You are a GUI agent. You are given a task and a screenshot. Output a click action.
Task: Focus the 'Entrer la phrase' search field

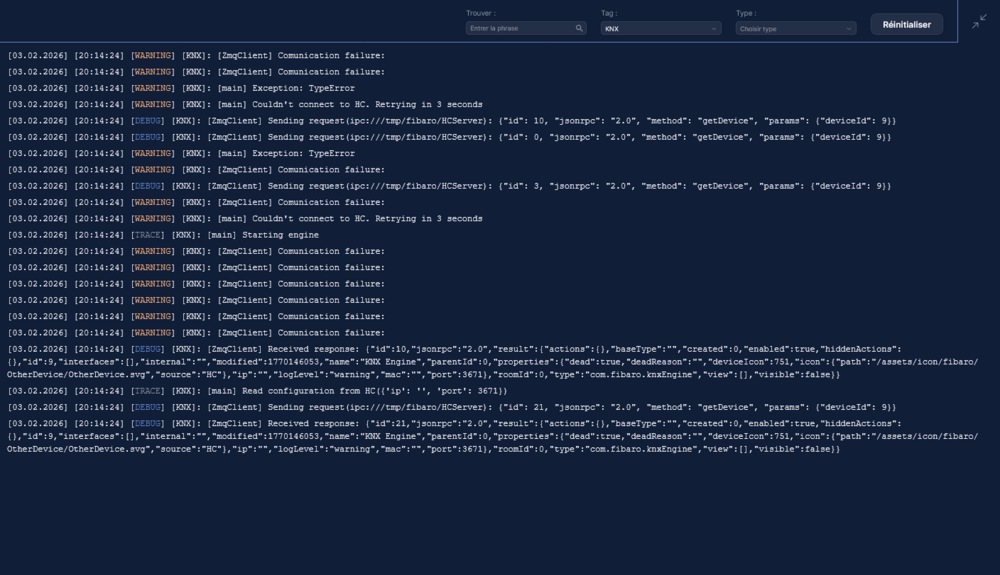[x=520, y=29]
